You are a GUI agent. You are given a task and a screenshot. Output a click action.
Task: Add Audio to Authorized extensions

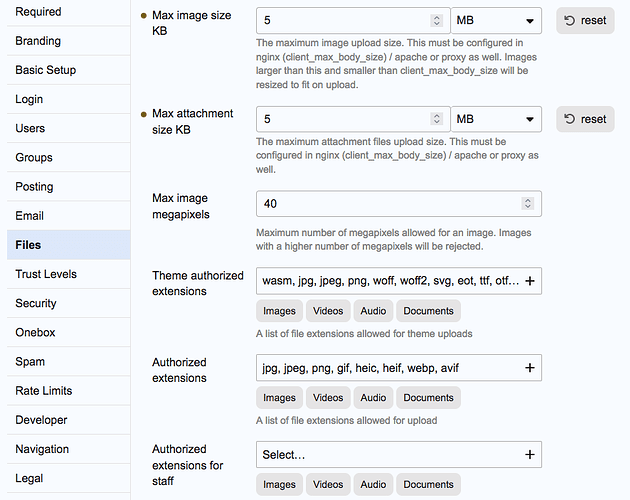pyautogui.click(x=373, y=398)
